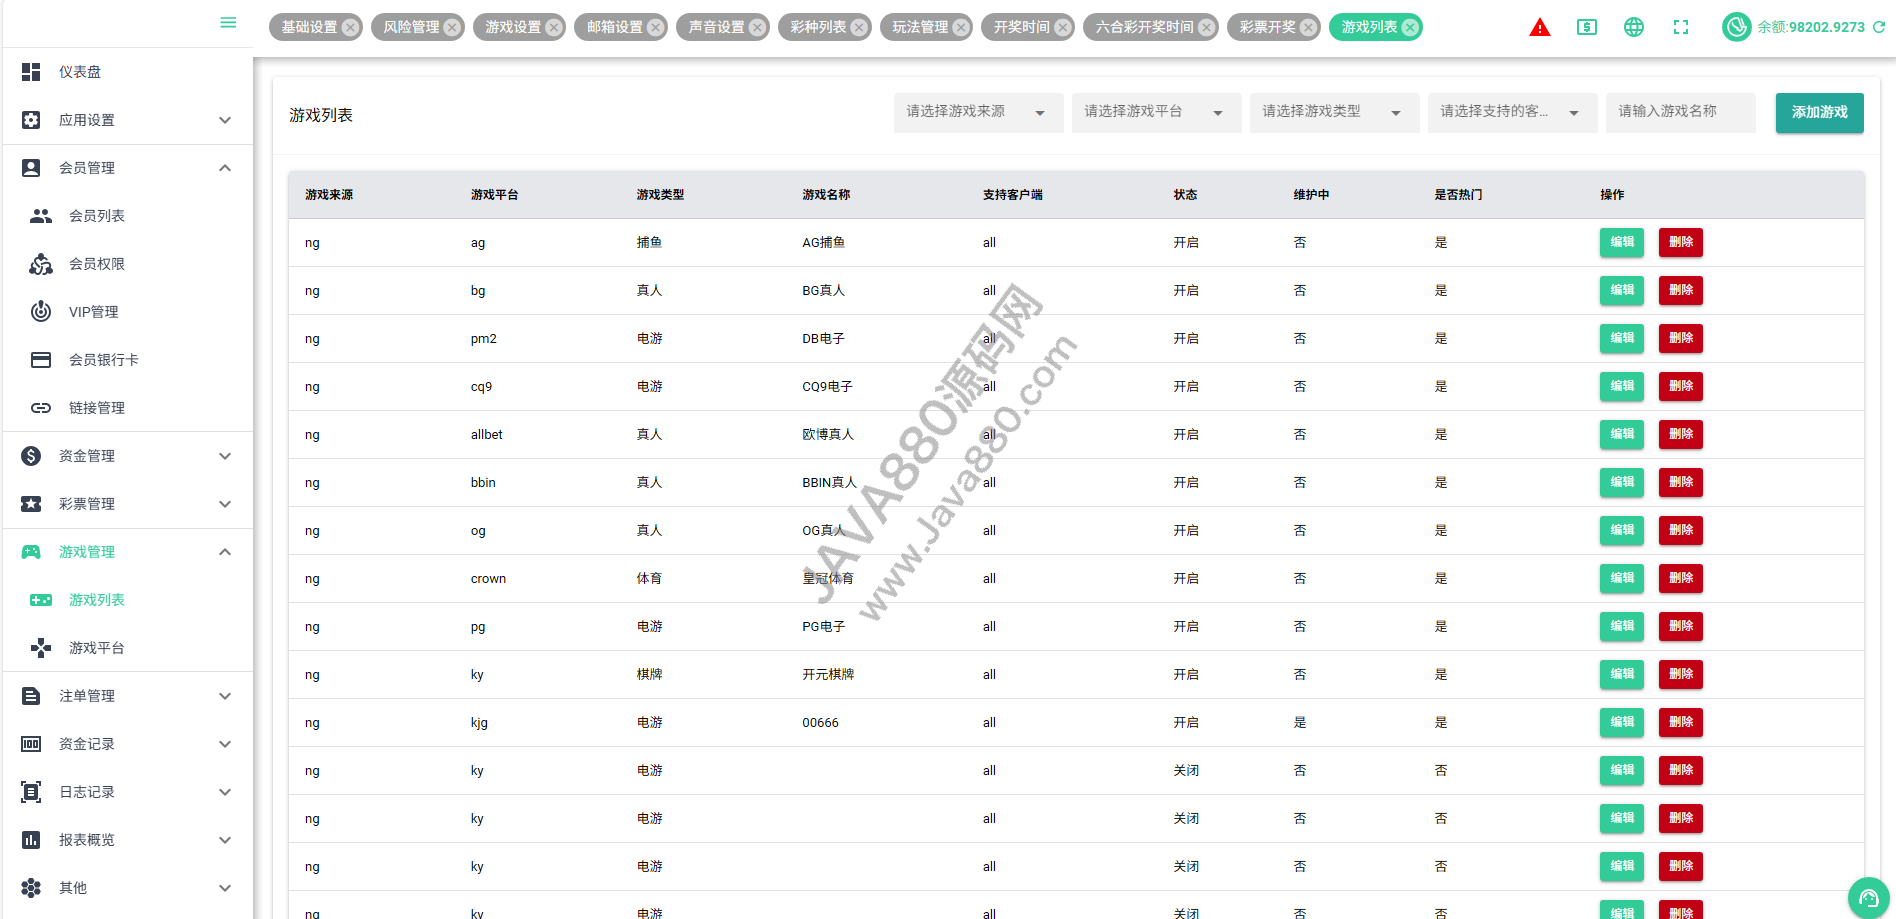The width and height of the screenshot is (1896, 919).
Task: Open the 请选择游戏类型 dropdown
Action: pyautogui.click(x=1334, y=113)
